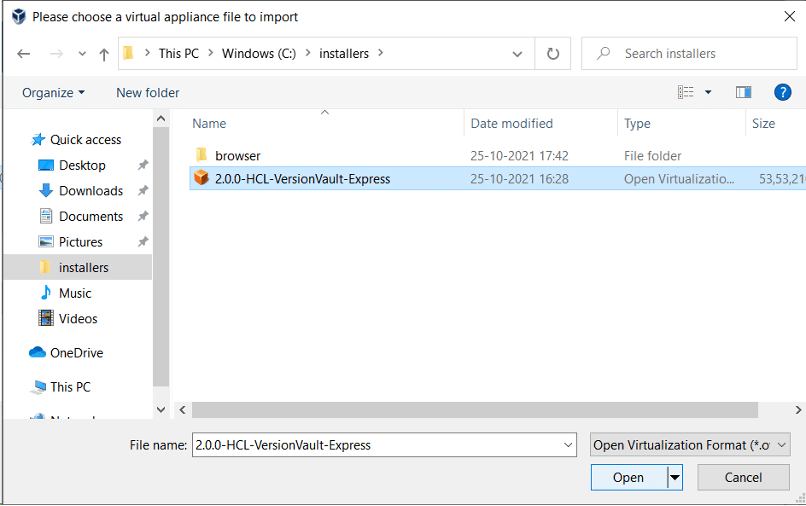This screenshot has width=806, height=506.
Task: Click navigation pane scroll up arrow
Action: (161, 119)
